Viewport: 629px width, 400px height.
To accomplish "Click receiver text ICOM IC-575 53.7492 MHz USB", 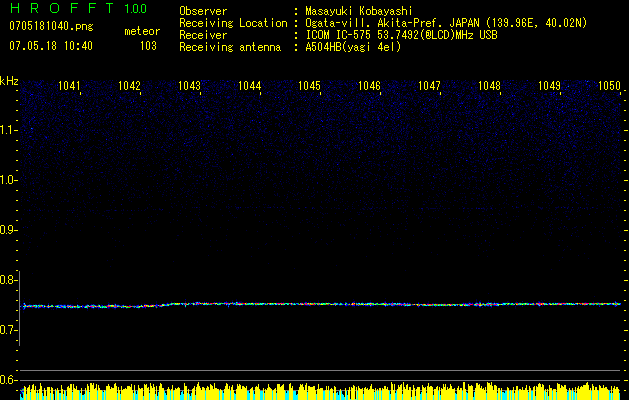I will 401,35.
